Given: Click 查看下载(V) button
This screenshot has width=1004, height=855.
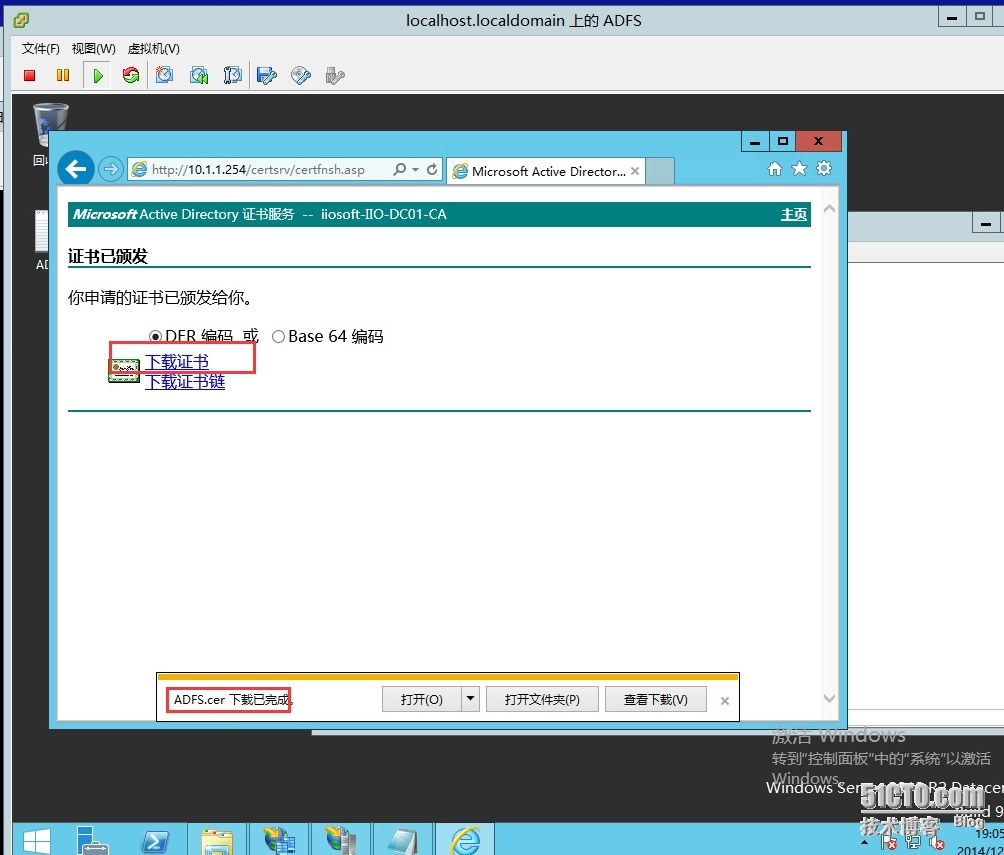Looking at the screenshot, I should pos(656,699).
